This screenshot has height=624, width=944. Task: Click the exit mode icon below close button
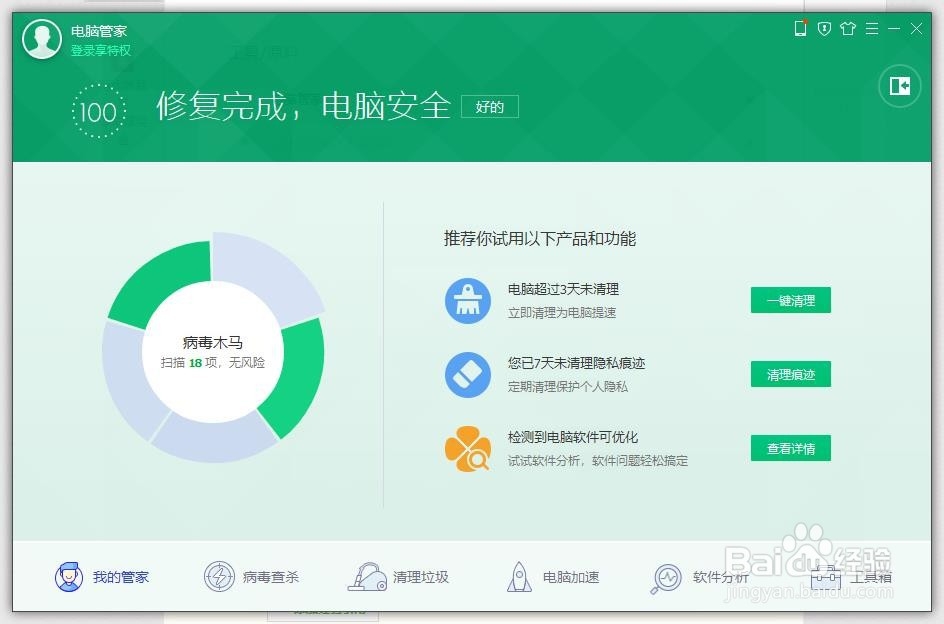pyautogui.click(x=898, y=86)
